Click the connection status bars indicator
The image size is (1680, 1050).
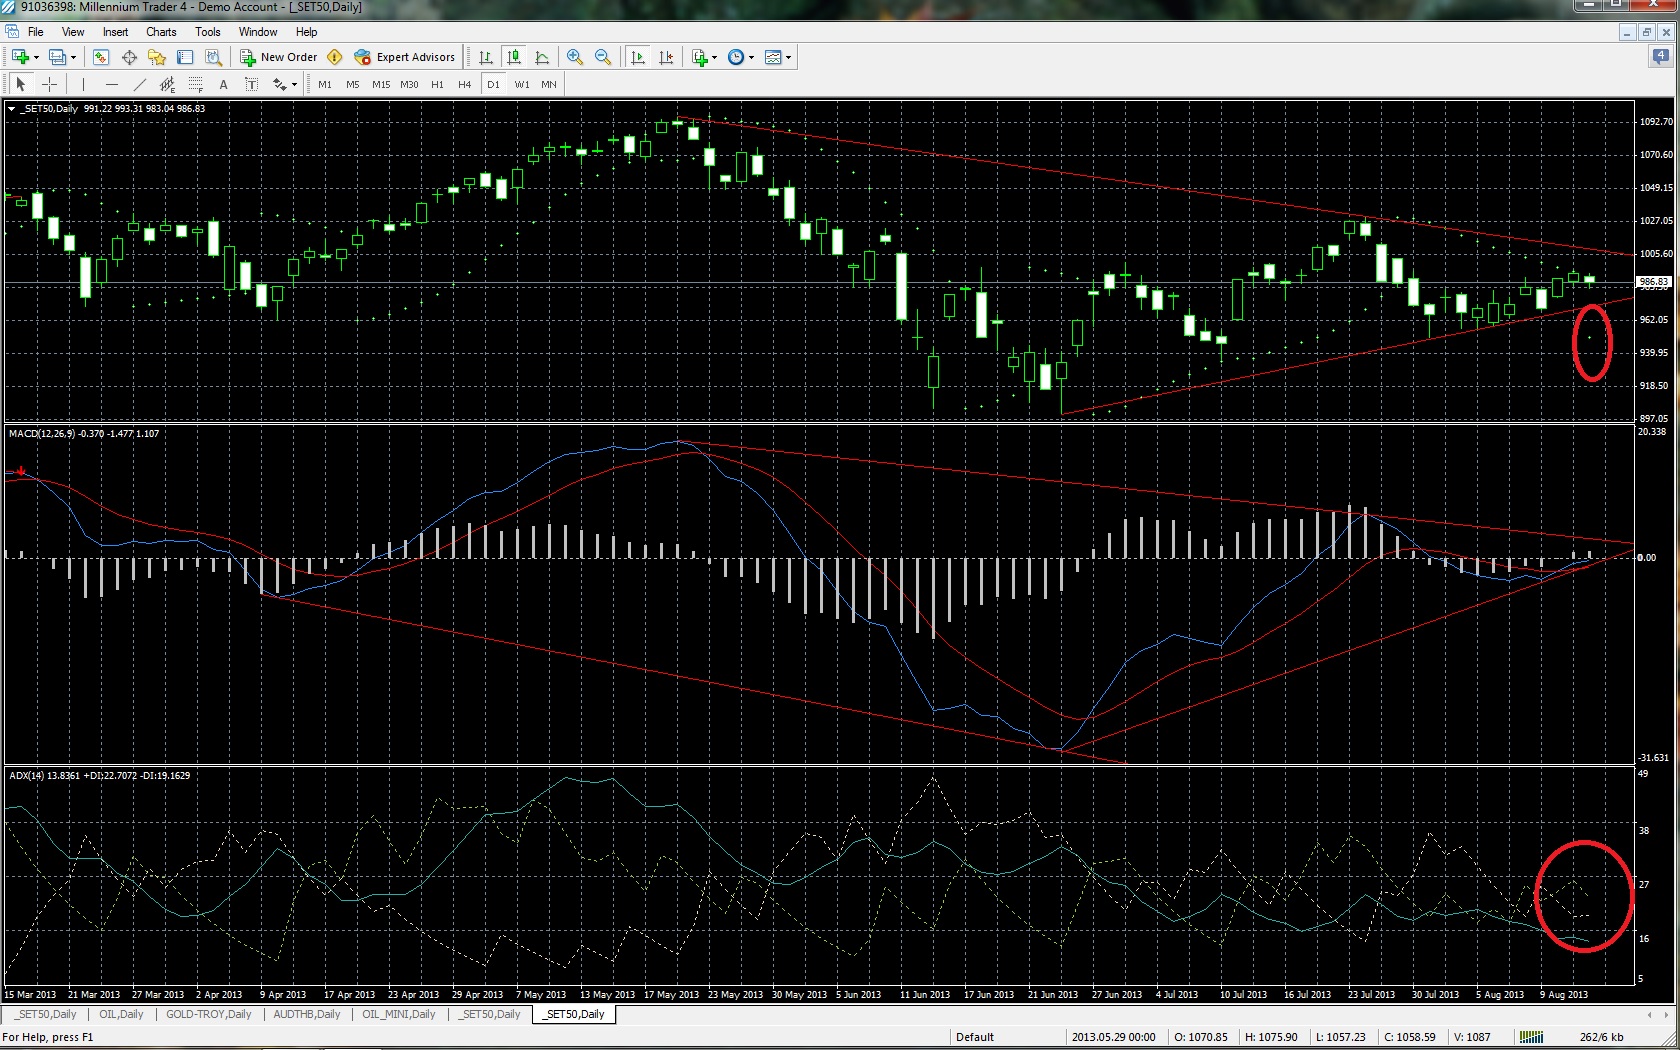click(x=1531, y=1037)
